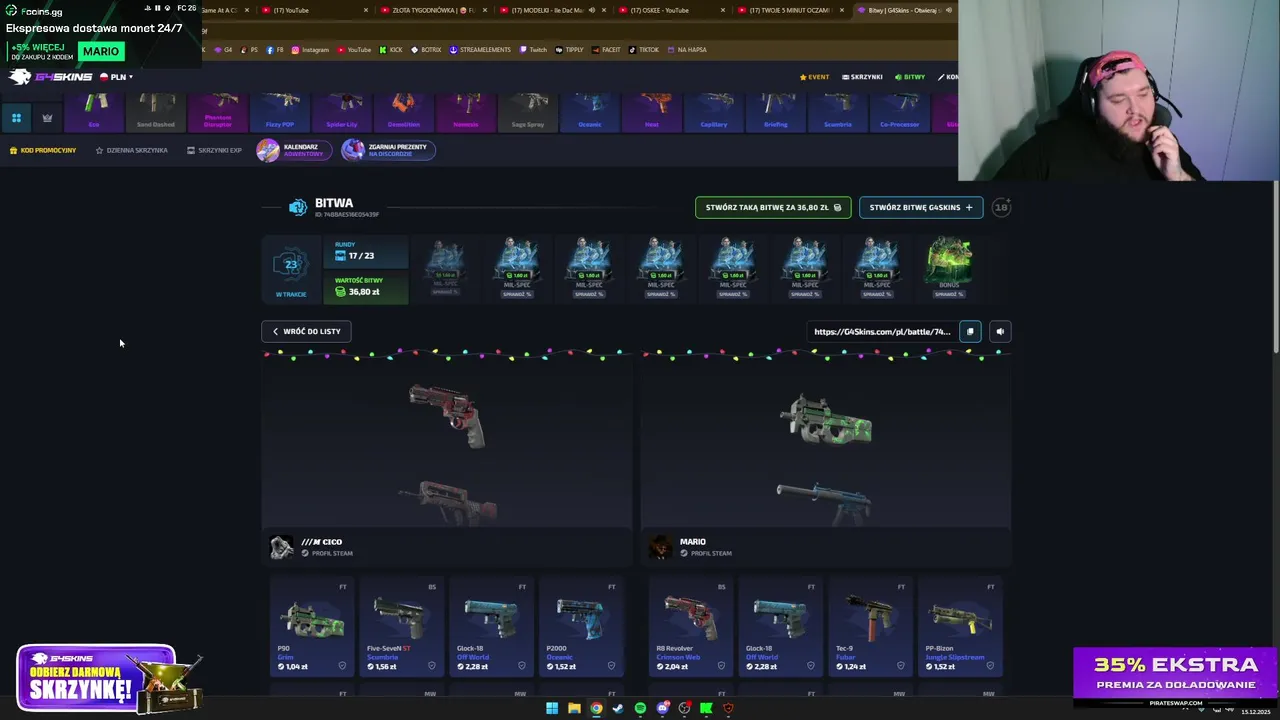Open the Briefing case
Image resolution: width=1280 pixels, height=720 pixels.
[x=776, y=111]
